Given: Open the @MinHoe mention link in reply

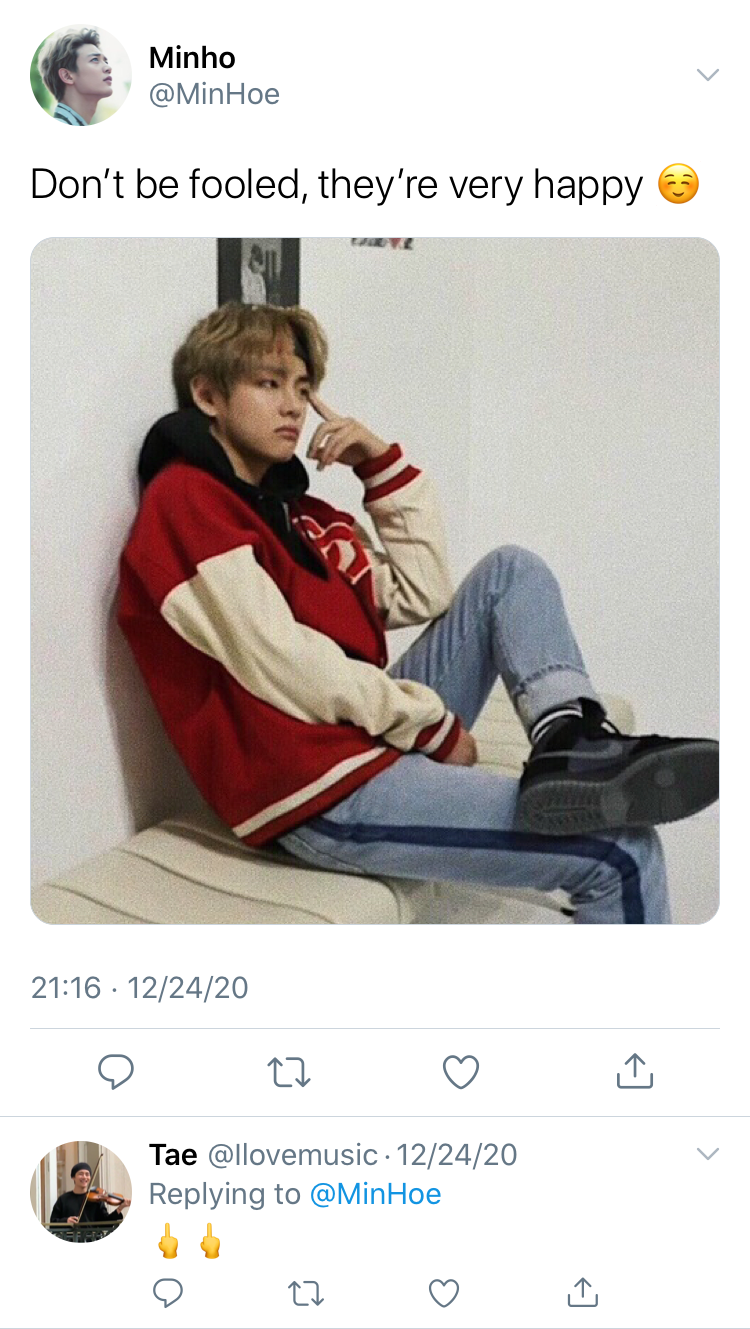Looking at the screenshot, I should (375, 1194).
